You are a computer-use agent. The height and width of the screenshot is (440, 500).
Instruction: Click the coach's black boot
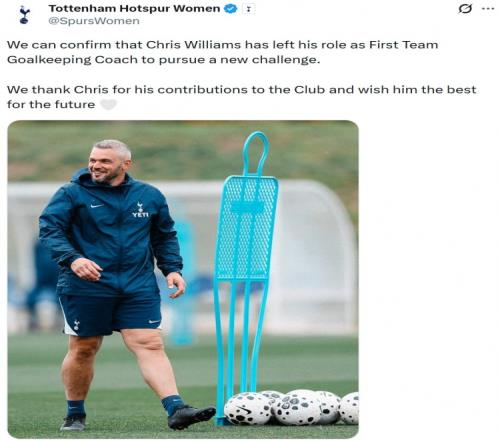[x=191, y=417]
